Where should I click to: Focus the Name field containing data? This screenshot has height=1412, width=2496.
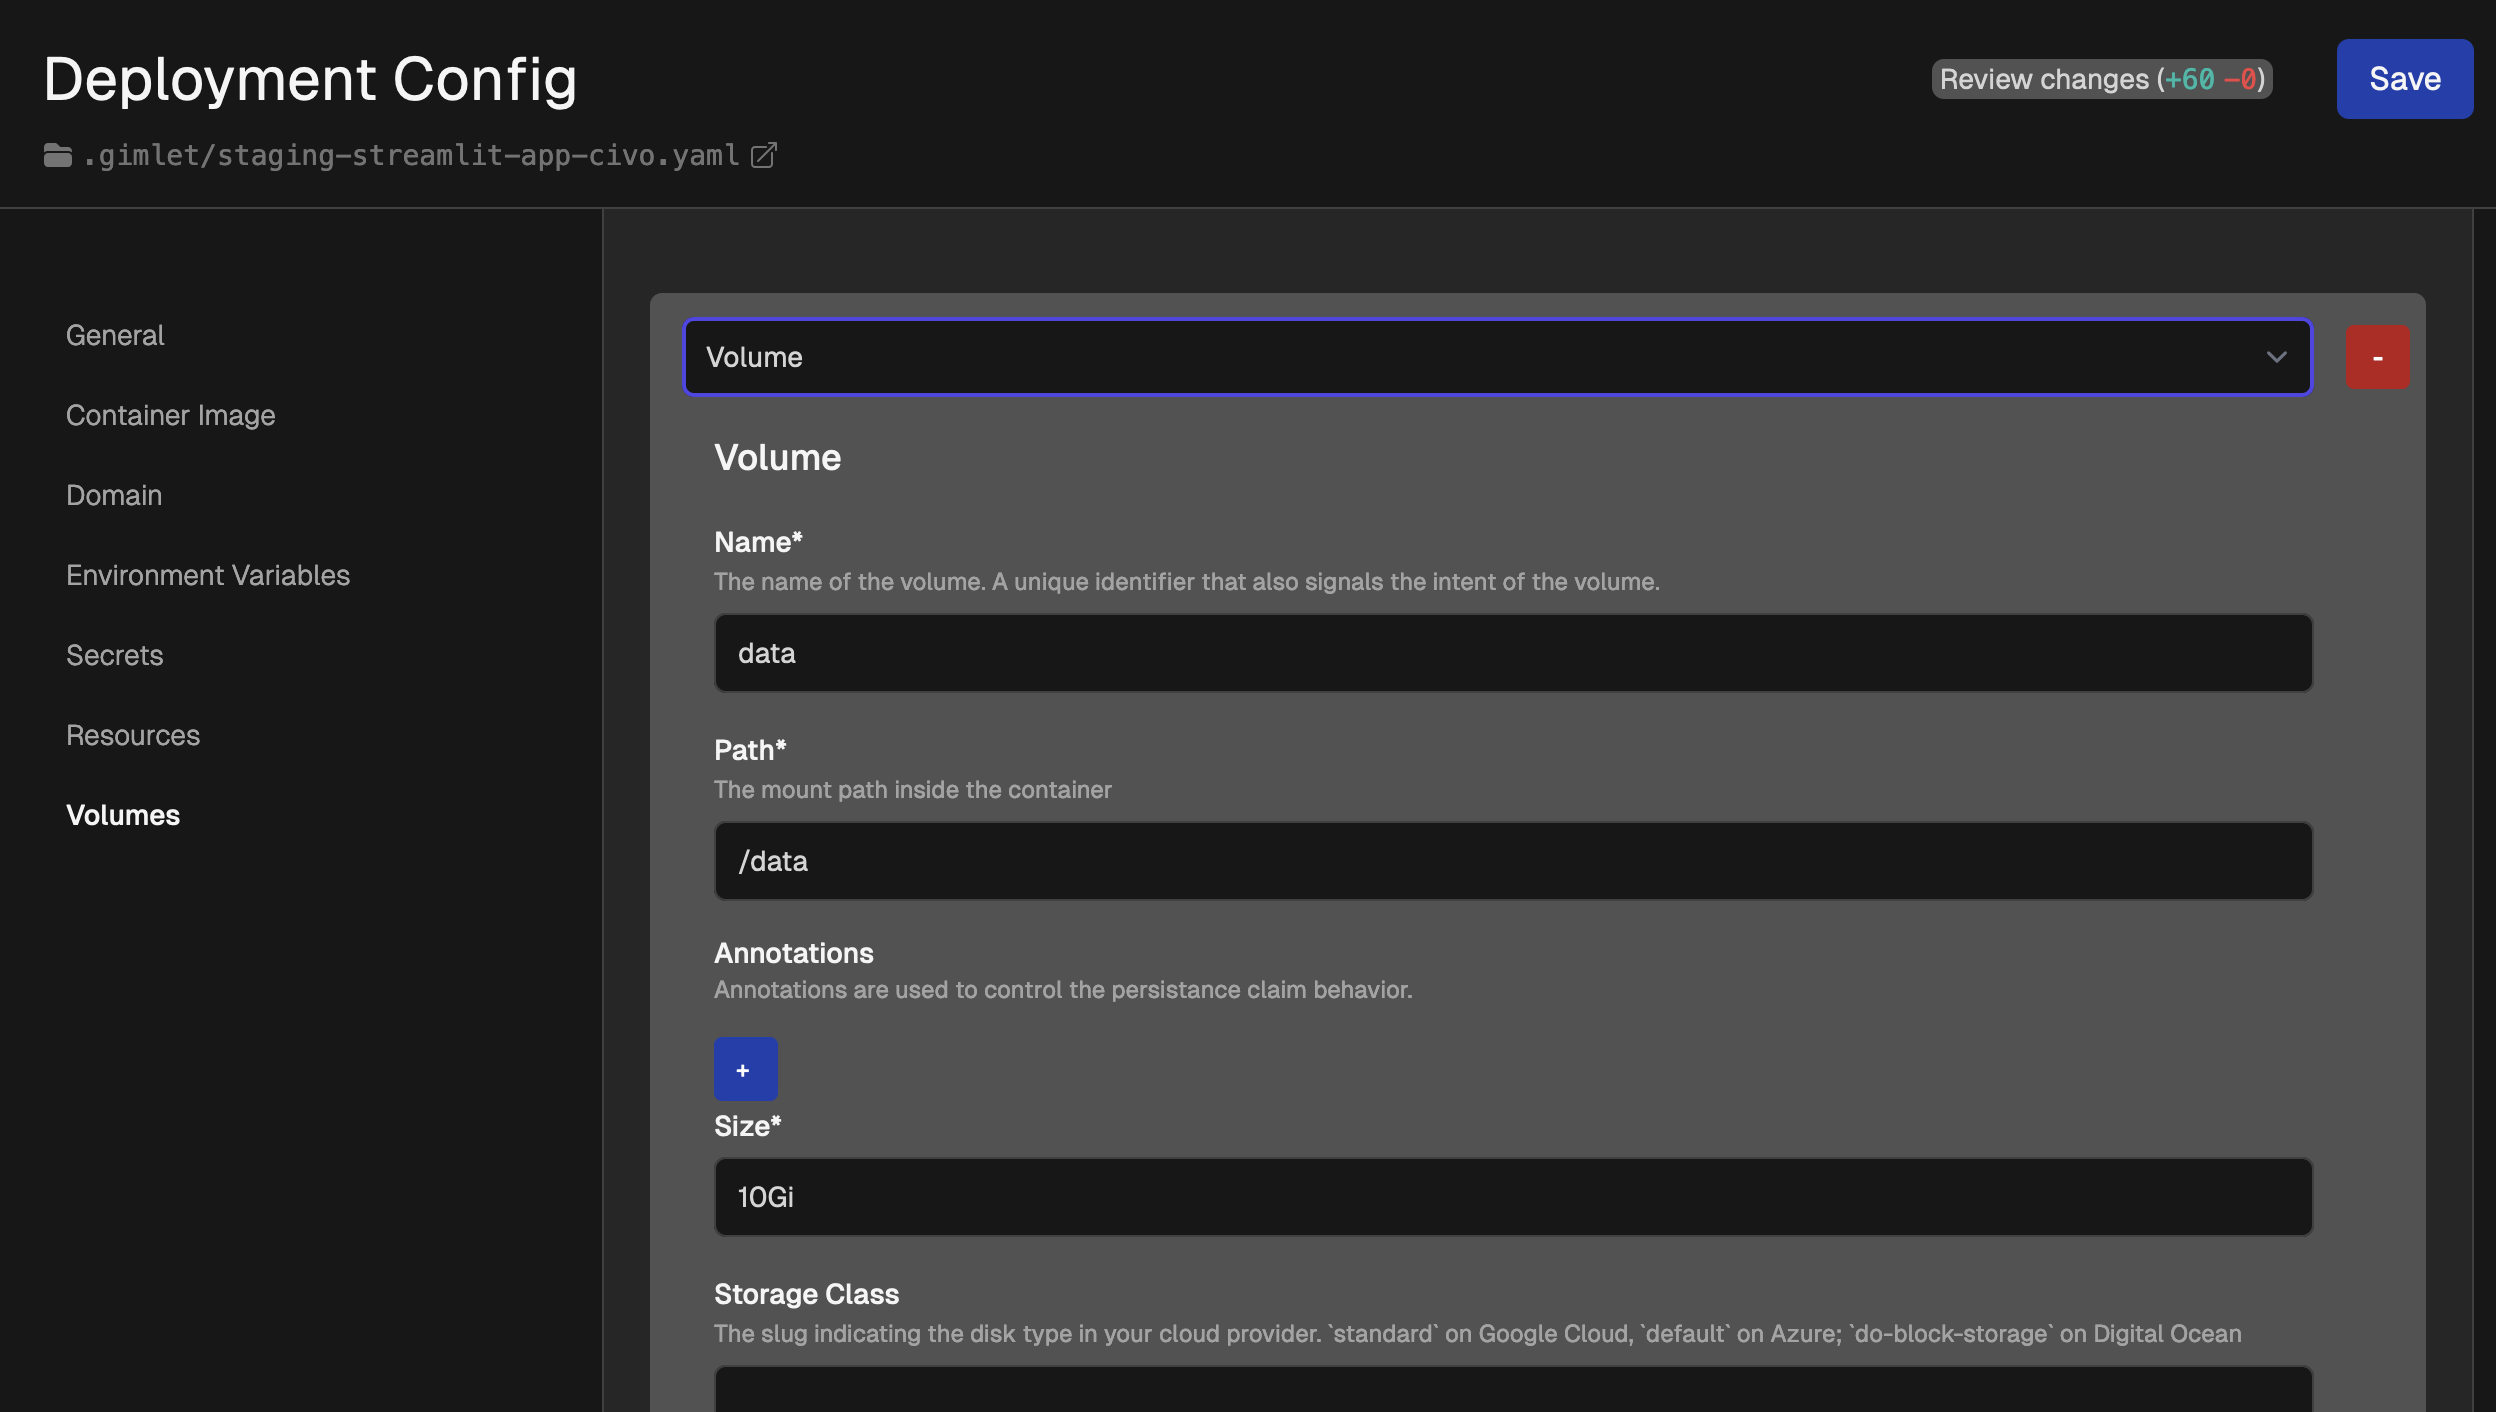pyautogui.click(x=1513, y=653)
